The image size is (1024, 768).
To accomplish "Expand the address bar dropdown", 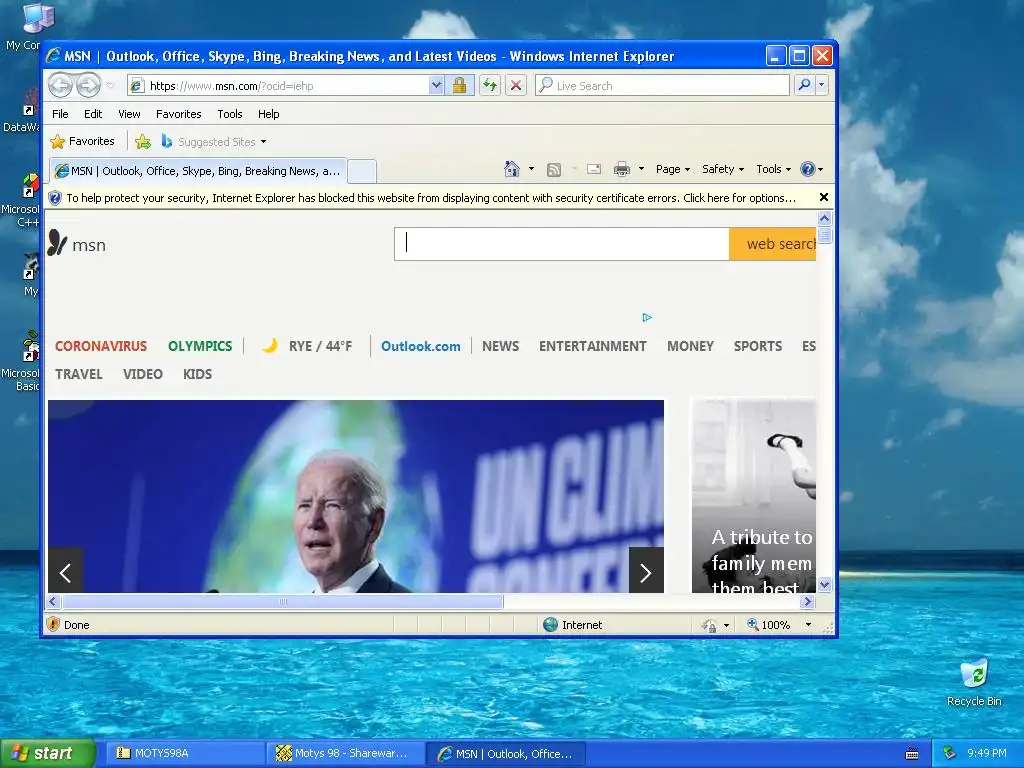I will (x=436, y=86).
